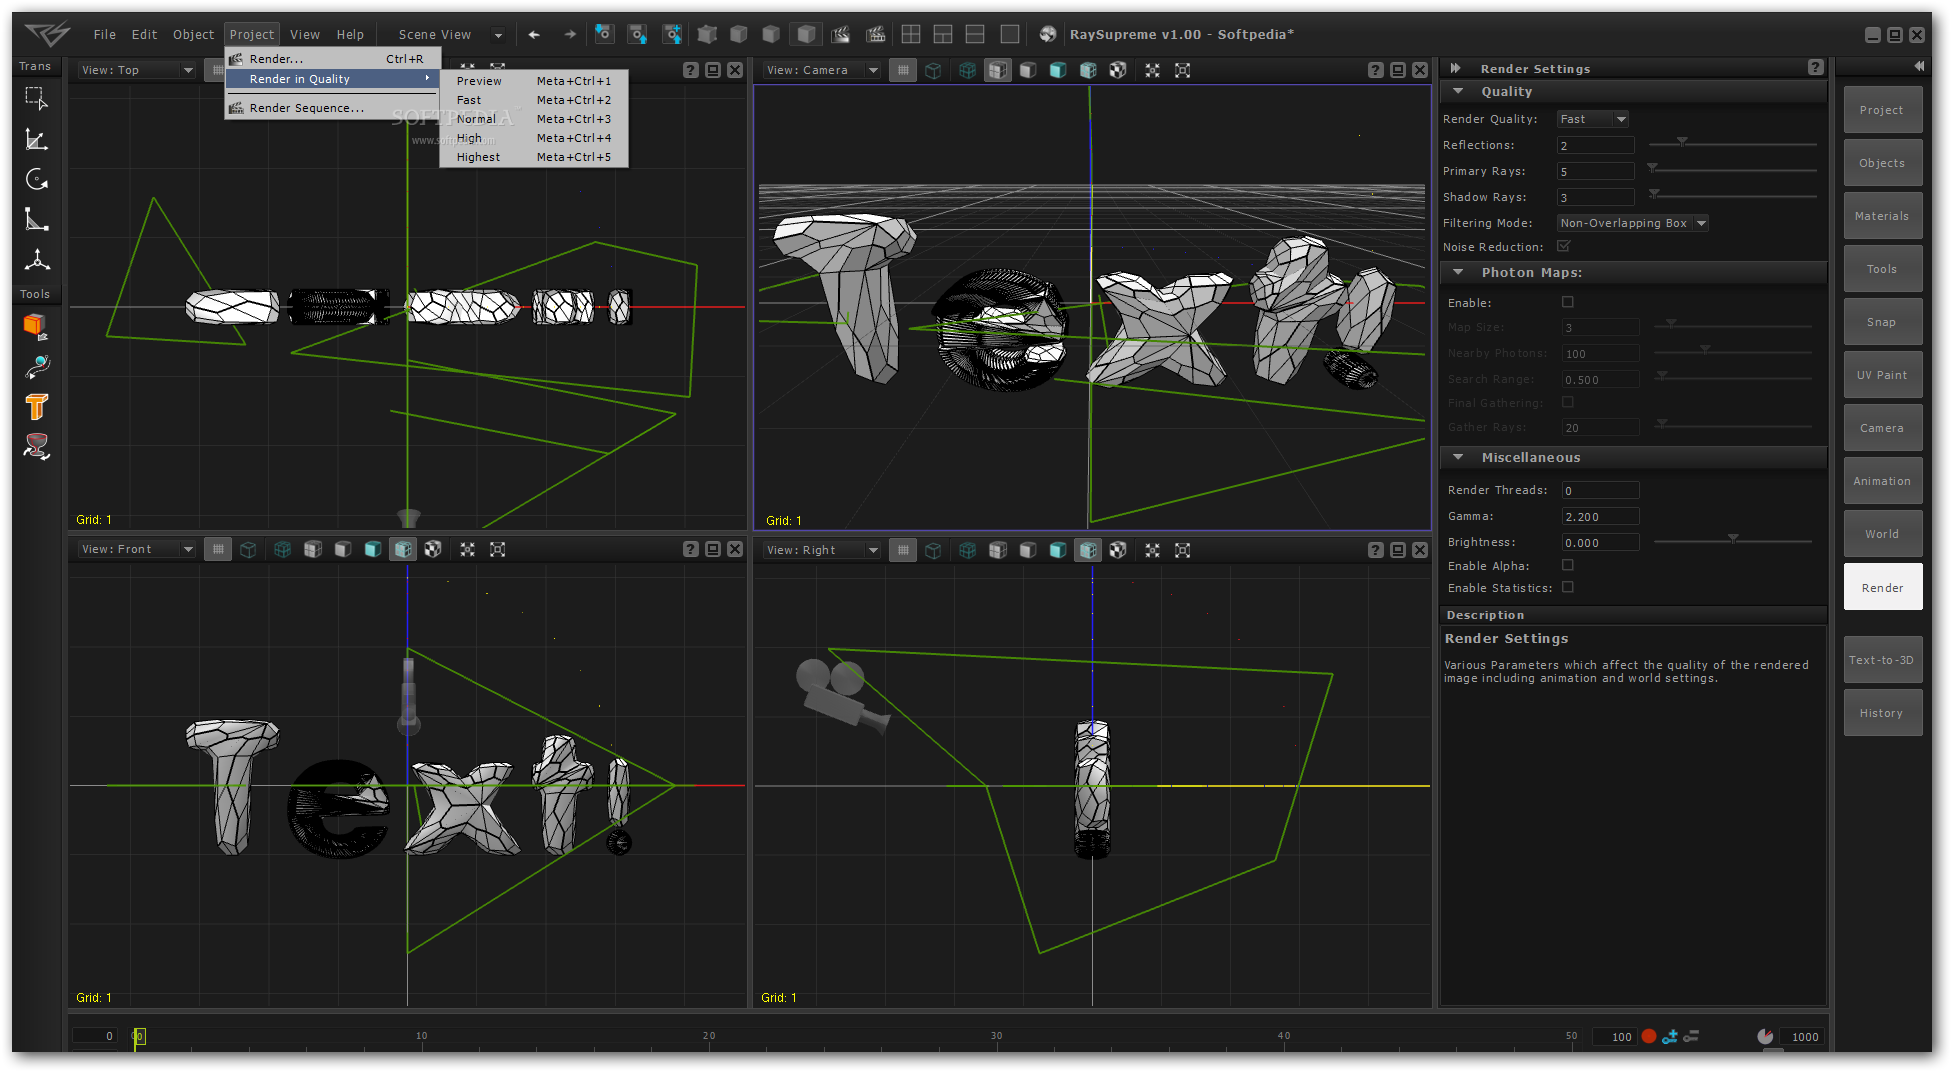Image resolution: width=1952 pixels, height=1072 pixels.
Task: Toggle the grid button in Camera viewport
Action: [x=902, y=70]
